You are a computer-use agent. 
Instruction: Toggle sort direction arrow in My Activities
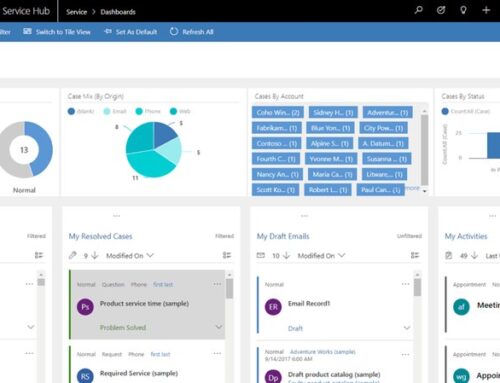474,256
